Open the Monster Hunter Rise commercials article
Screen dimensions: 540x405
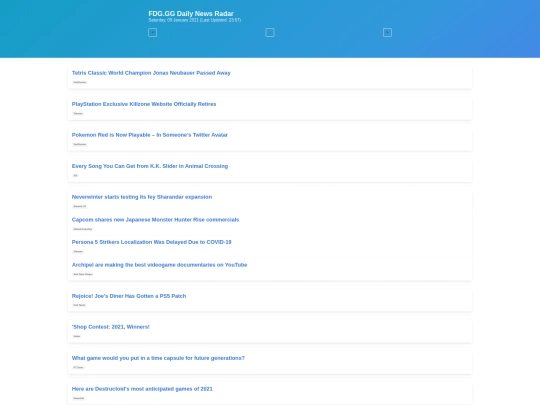click(x=155, y=220)
